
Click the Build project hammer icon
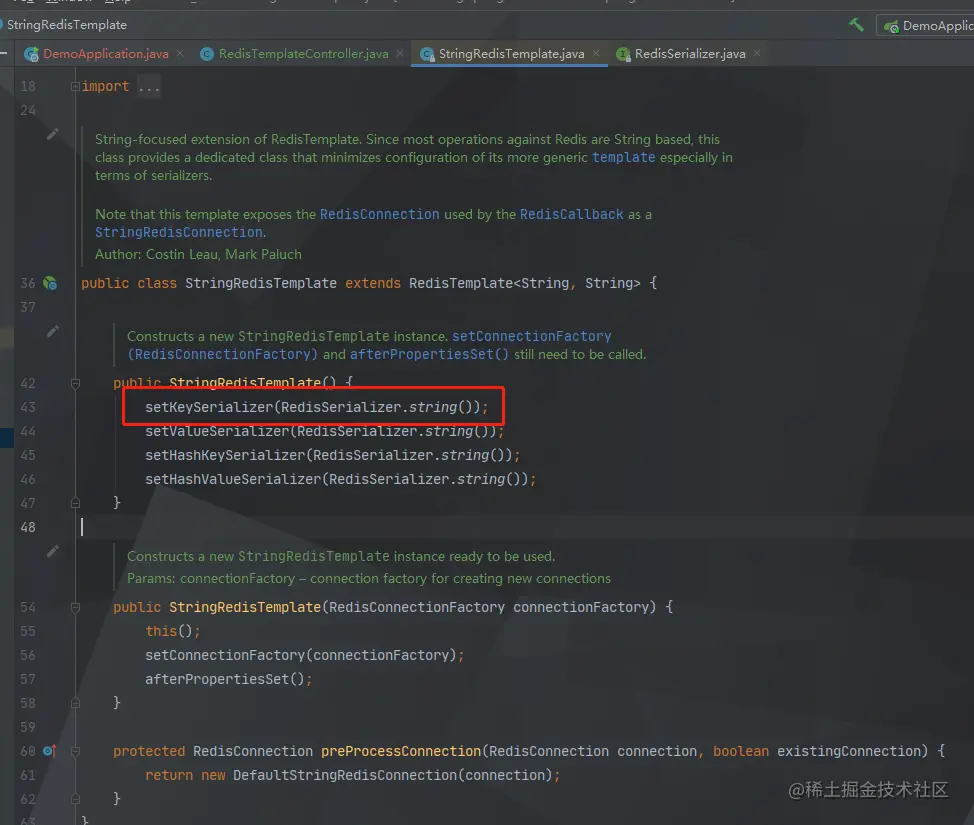coord(857,25)
